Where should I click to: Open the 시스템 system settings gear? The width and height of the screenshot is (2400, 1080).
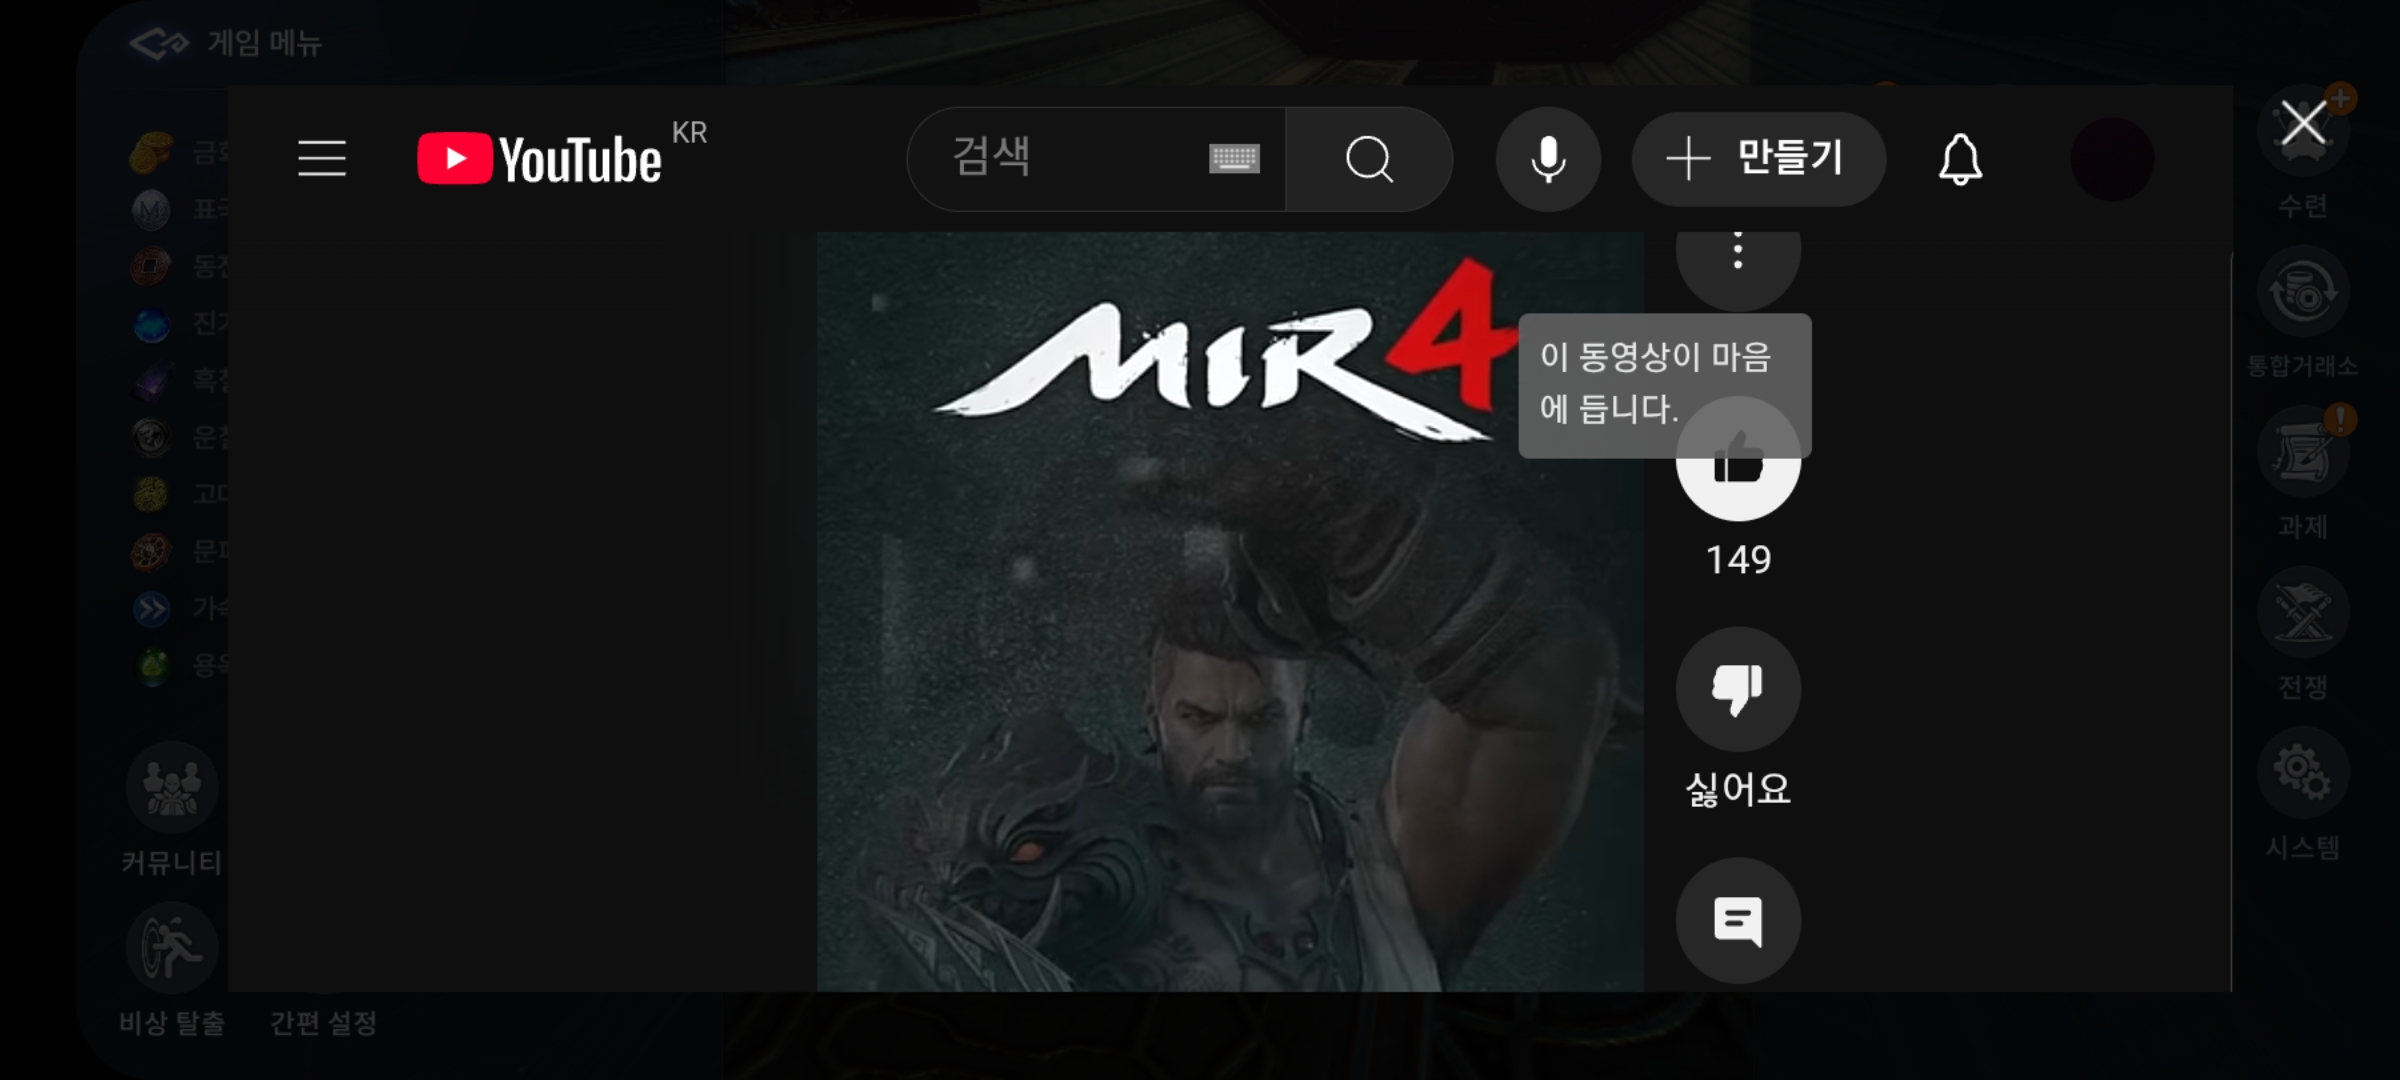tap(2303, 773)
